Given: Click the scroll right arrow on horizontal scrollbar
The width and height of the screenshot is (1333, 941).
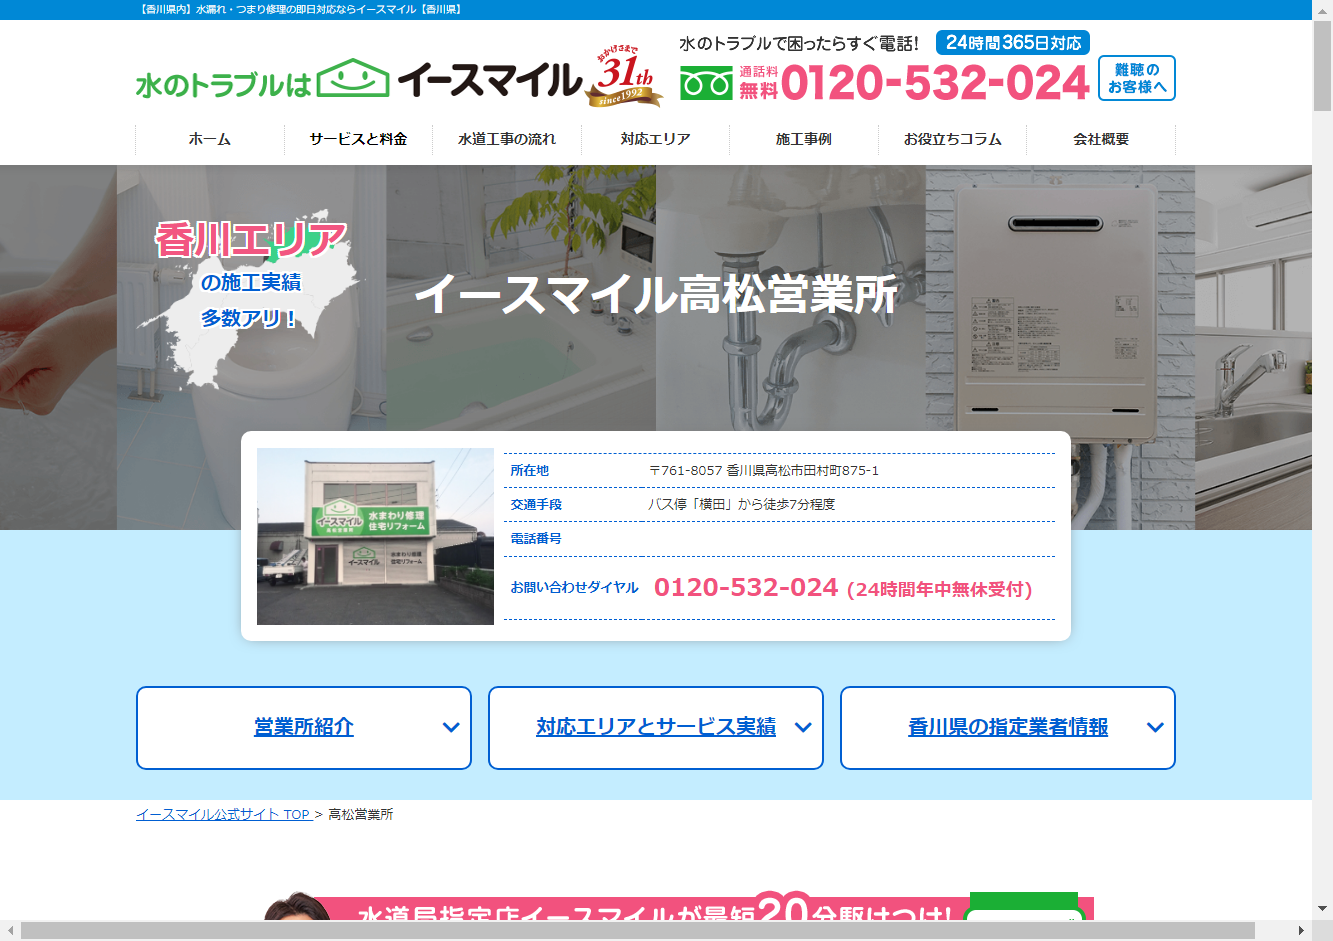Looking at the screenshot, I should (1301, 931).
